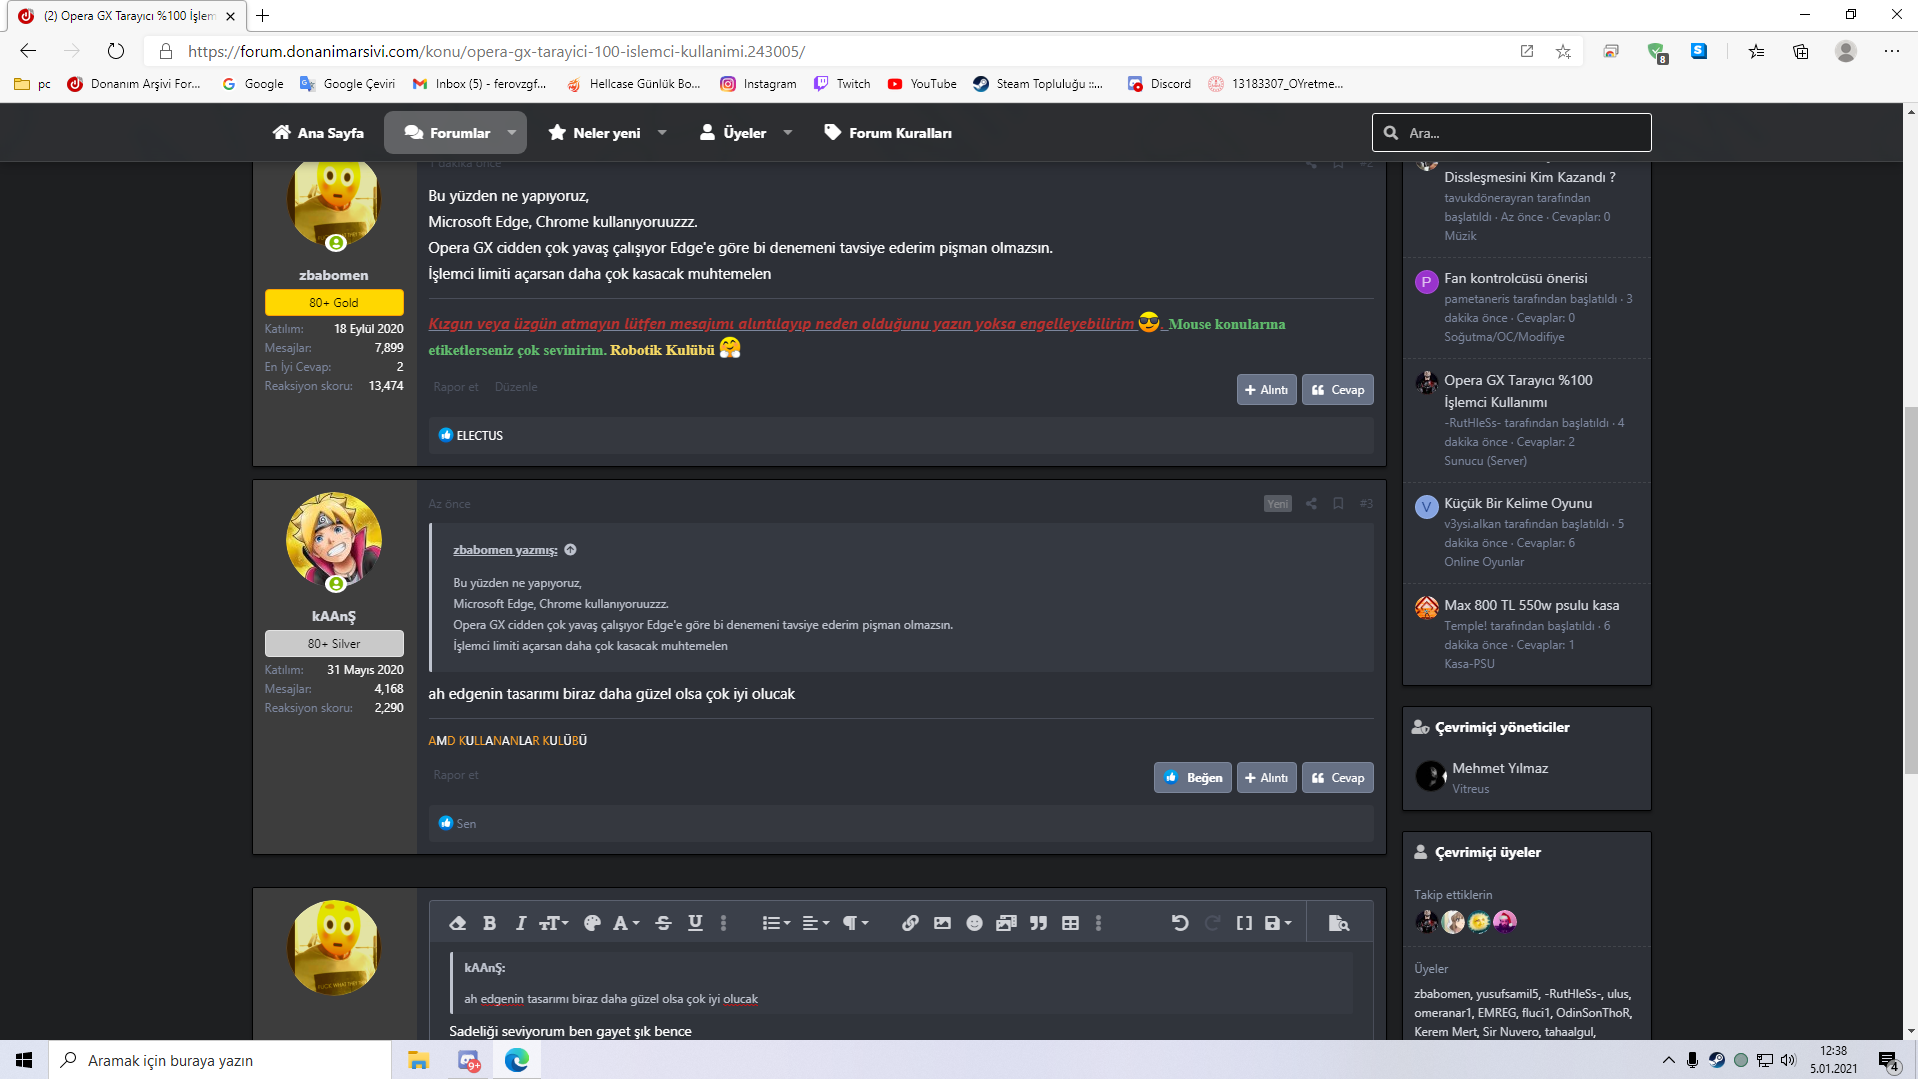Open the font family dropdown

[626, 923]
